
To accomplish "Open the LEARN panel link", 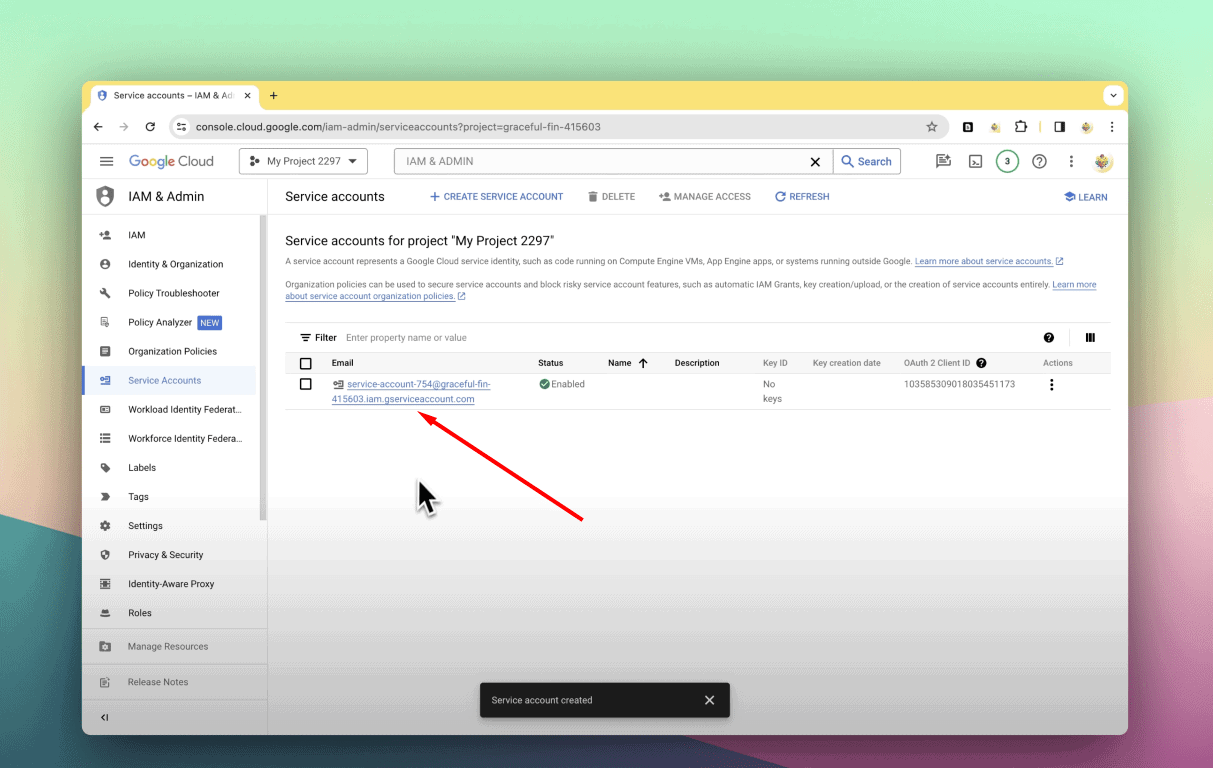I will (x=1085, y=197).
